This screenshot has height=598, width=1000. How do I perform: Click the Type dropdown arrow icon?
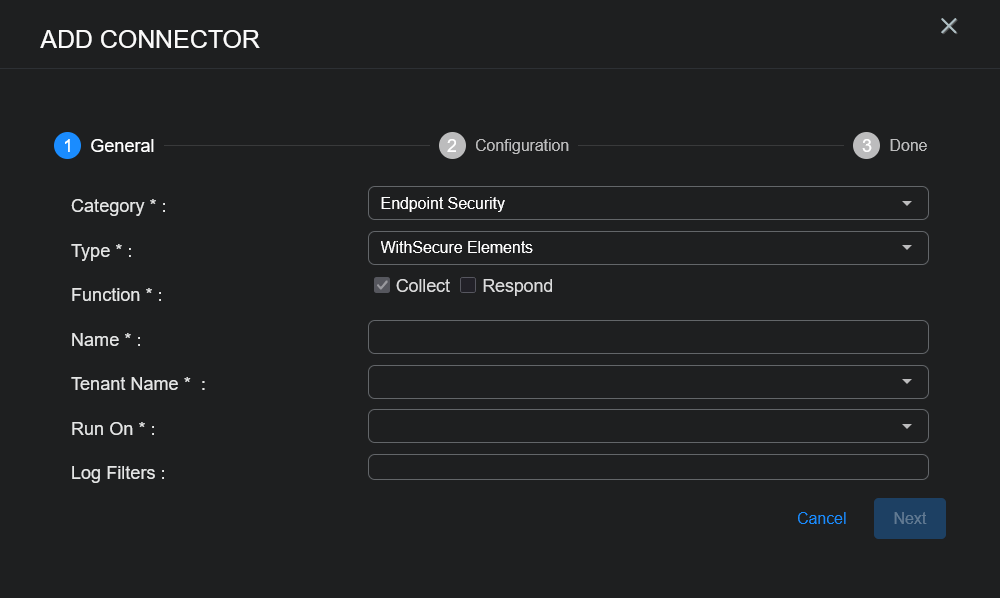point(907,248)
